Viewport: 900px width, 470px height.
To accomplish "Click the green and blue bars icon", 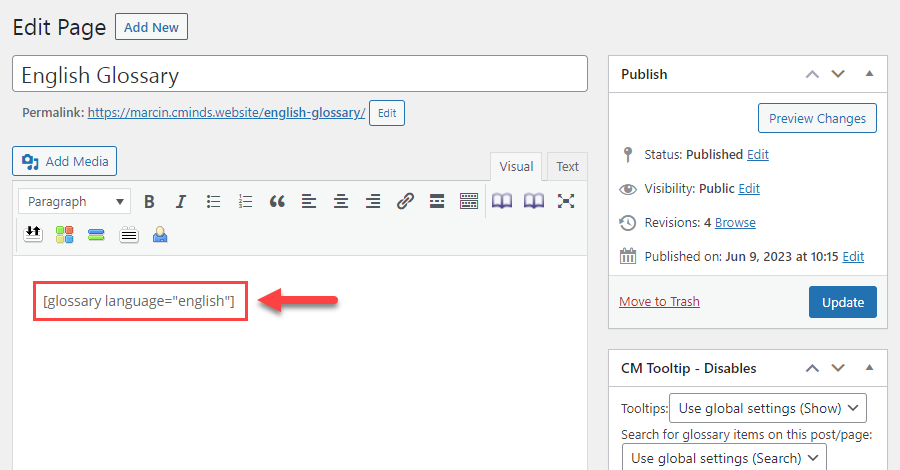I will pos(96,235).
